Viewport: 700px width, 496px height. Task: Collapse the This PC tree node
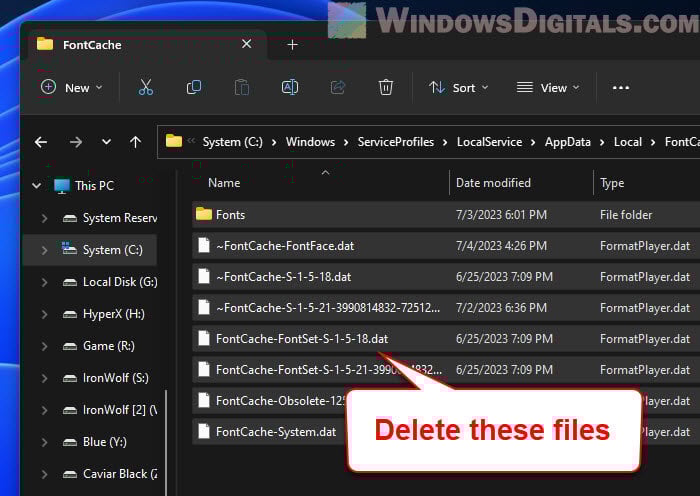pyautogui.click(x=37, y=185)
